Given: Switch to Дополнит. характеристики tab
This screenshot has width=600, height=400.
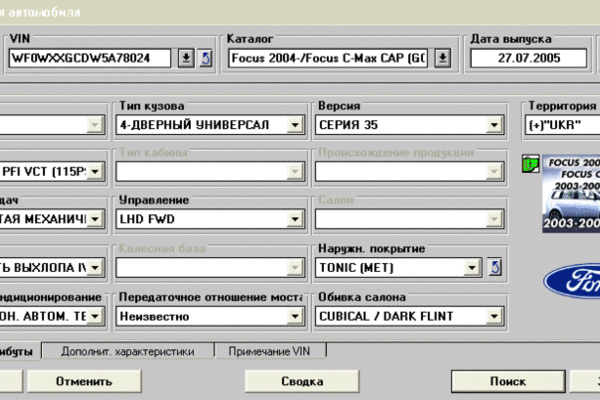Looking at the screenshot, I should click(x=127, y=351).
